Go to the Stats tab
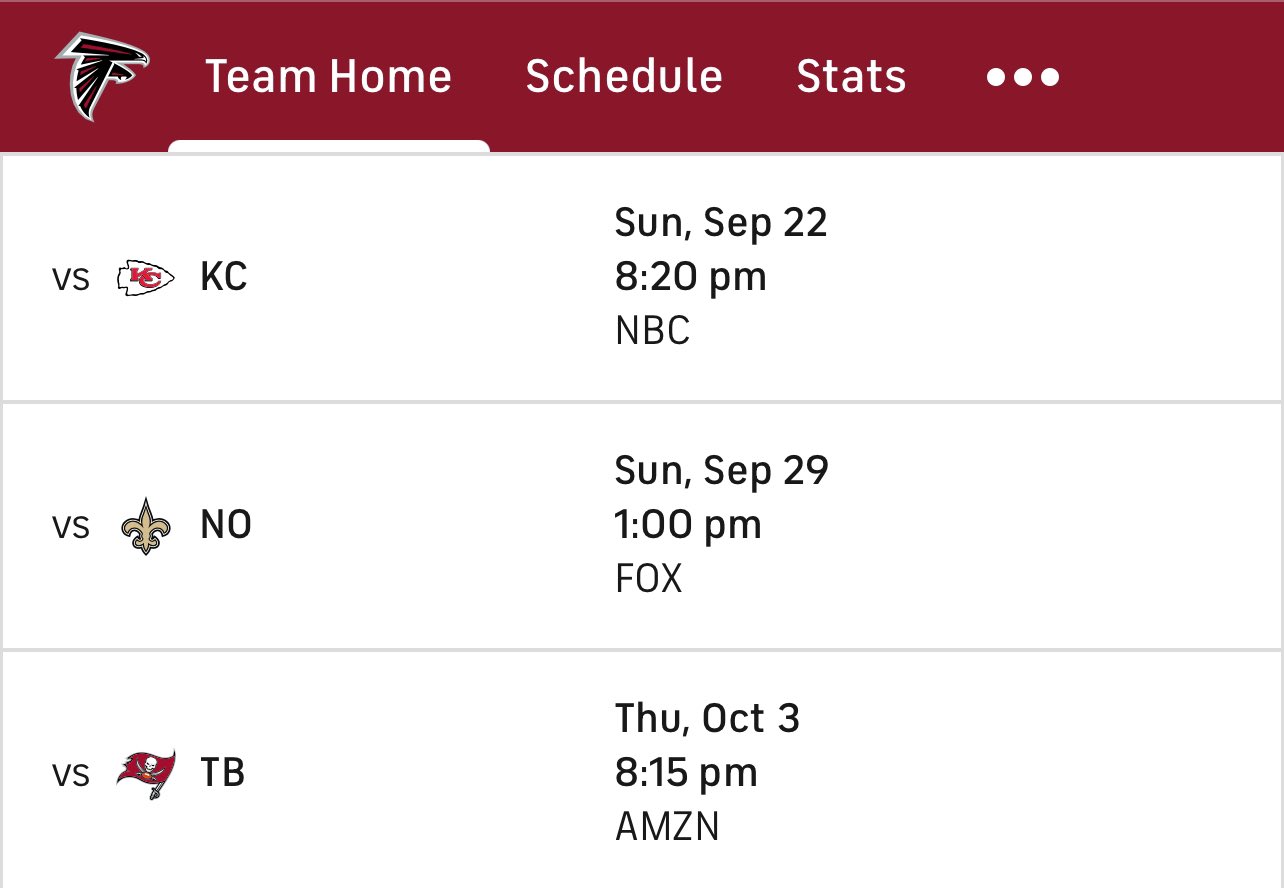Image resolution: width=1284 pixels, height=888 pixels. (x=851, y=76)
